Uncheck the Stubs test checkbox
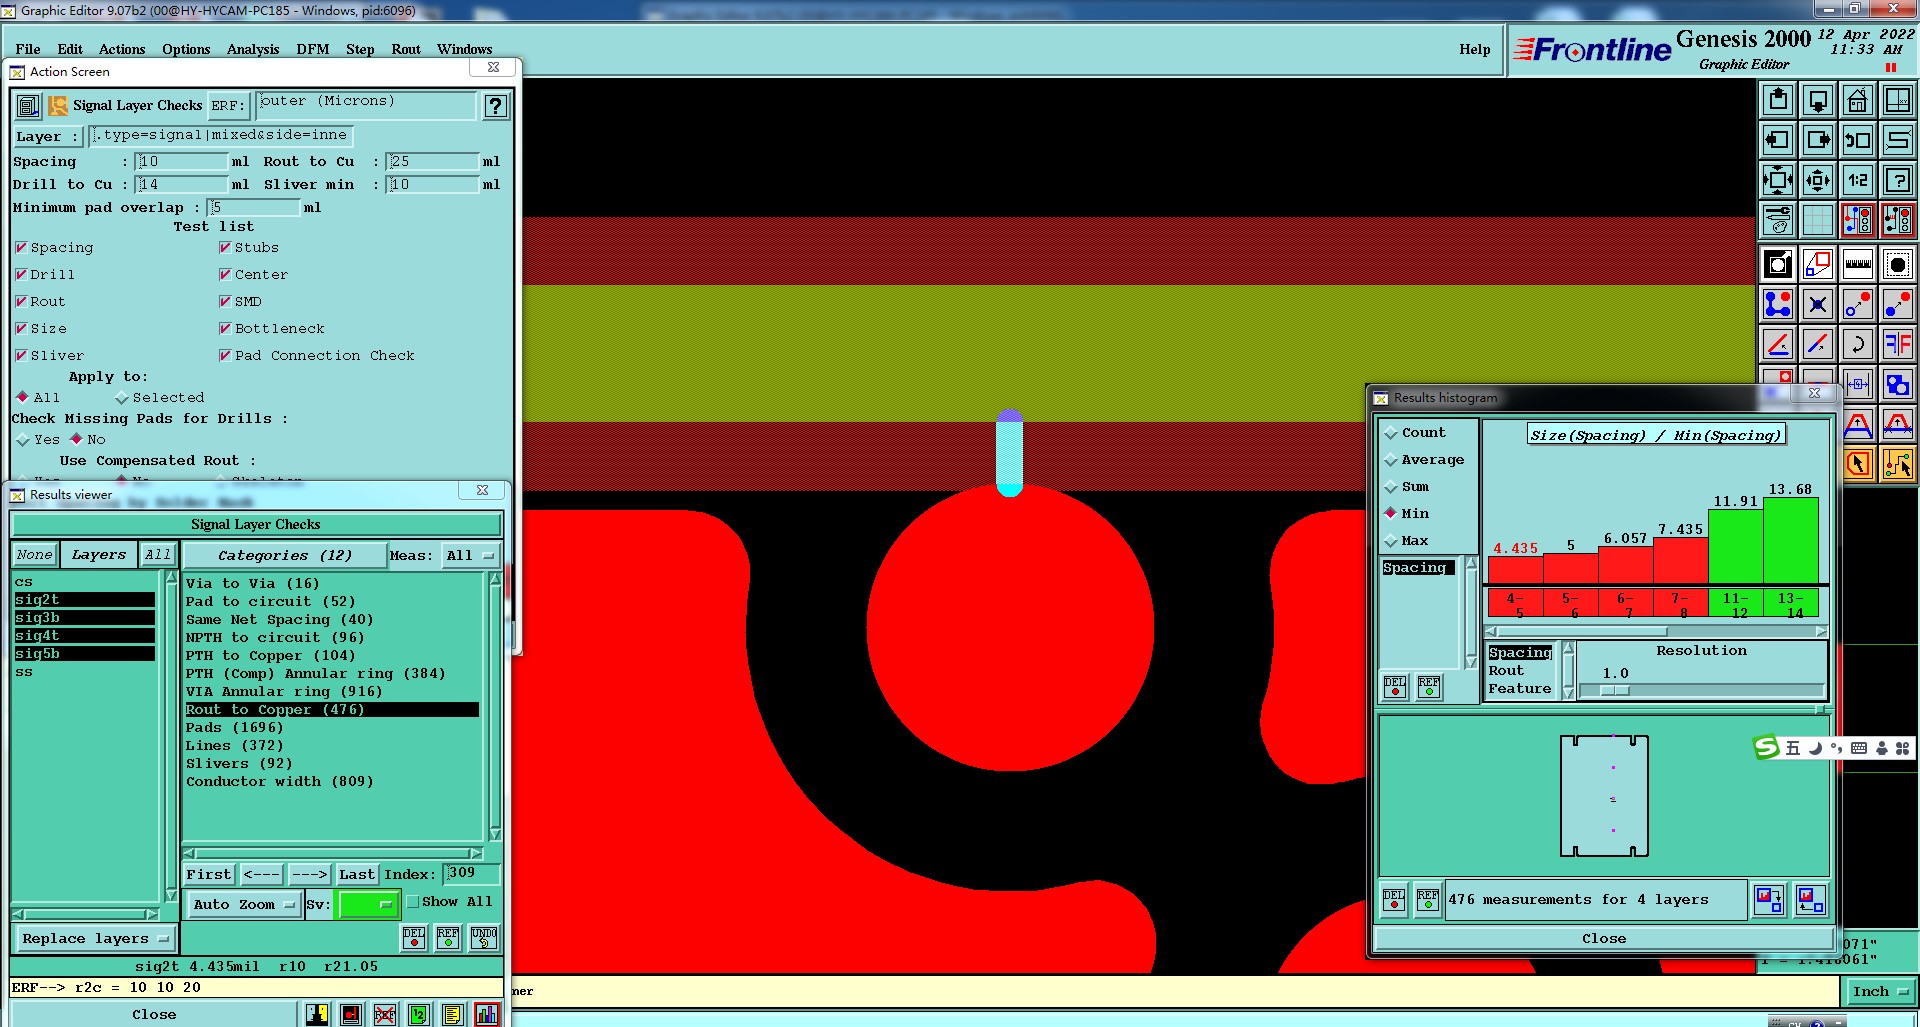The image size is (1920, 1027). pyautogui.click(x=225, y=247)
